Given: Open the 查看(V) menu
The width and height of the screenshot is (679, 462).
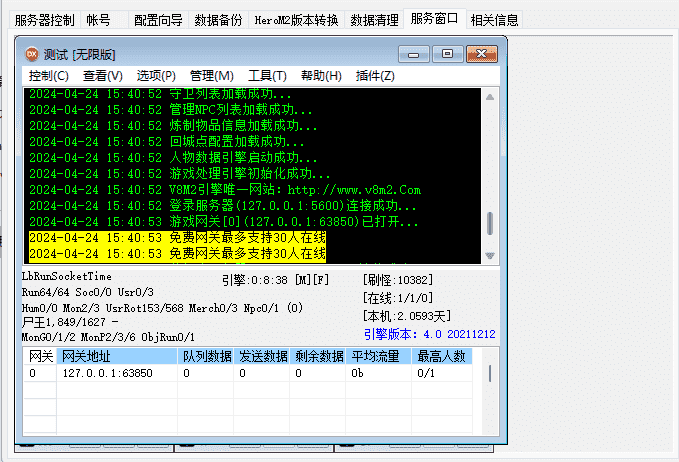Looking at the screenshot, I should pyautogui.click(x=102, y=76).
